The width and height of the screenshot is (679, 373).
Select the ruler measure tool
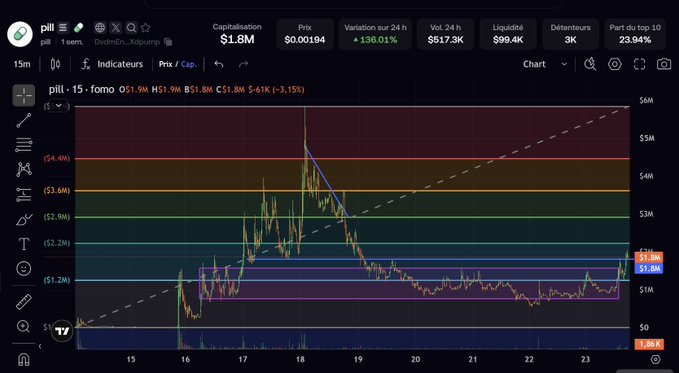coord(24,302)
